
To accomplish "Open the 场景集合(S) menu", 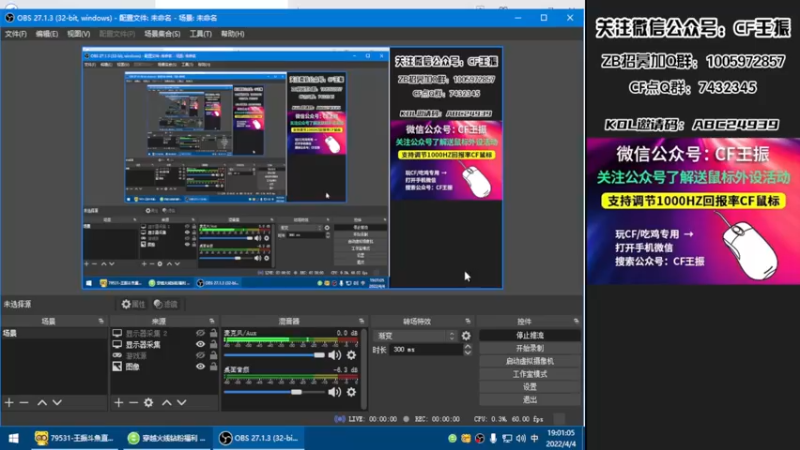I will 162,34.
